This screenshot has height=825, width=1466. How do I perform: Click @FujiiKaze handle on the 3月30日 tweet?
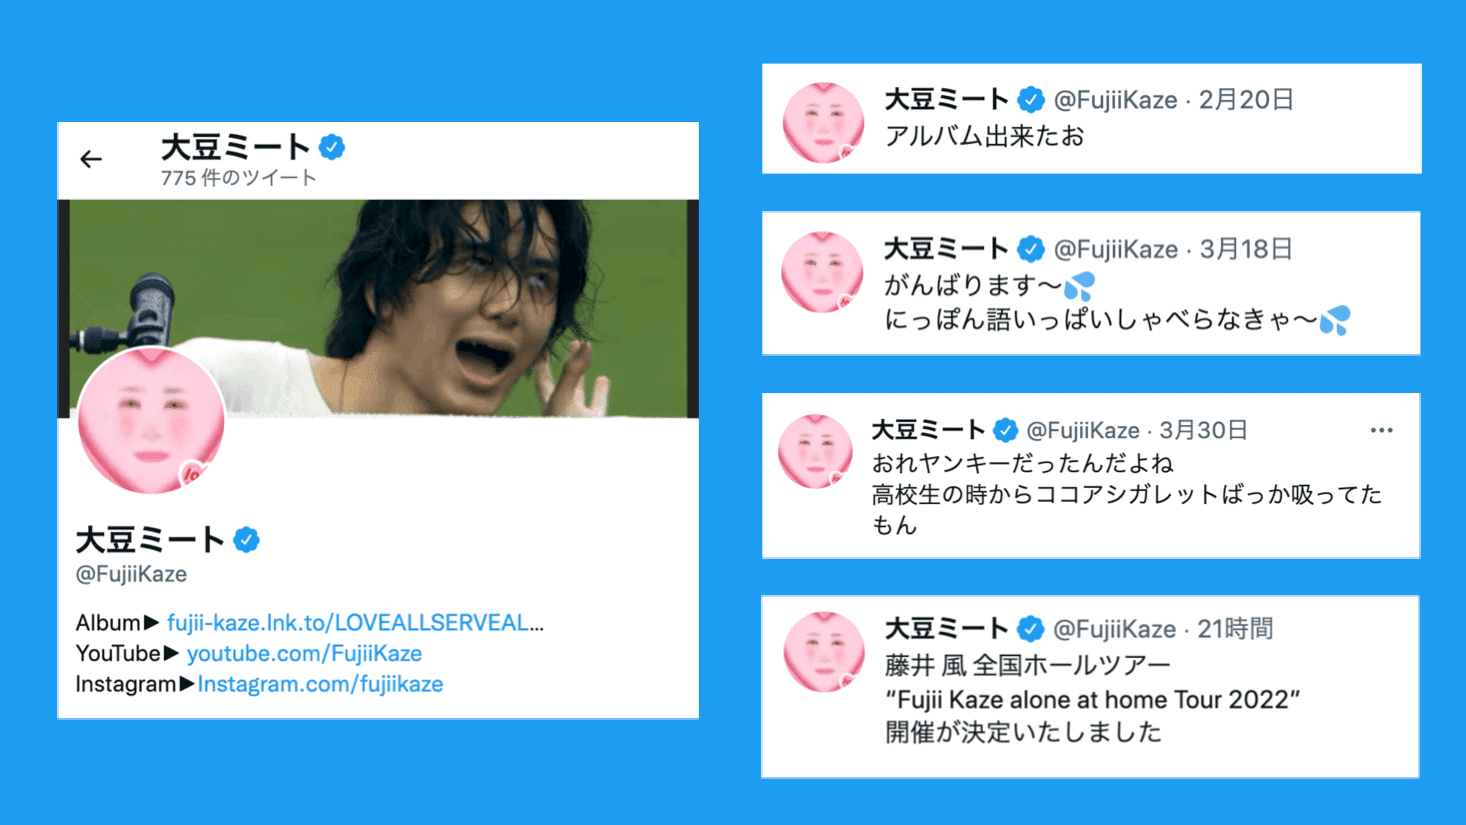[1083, 430]
